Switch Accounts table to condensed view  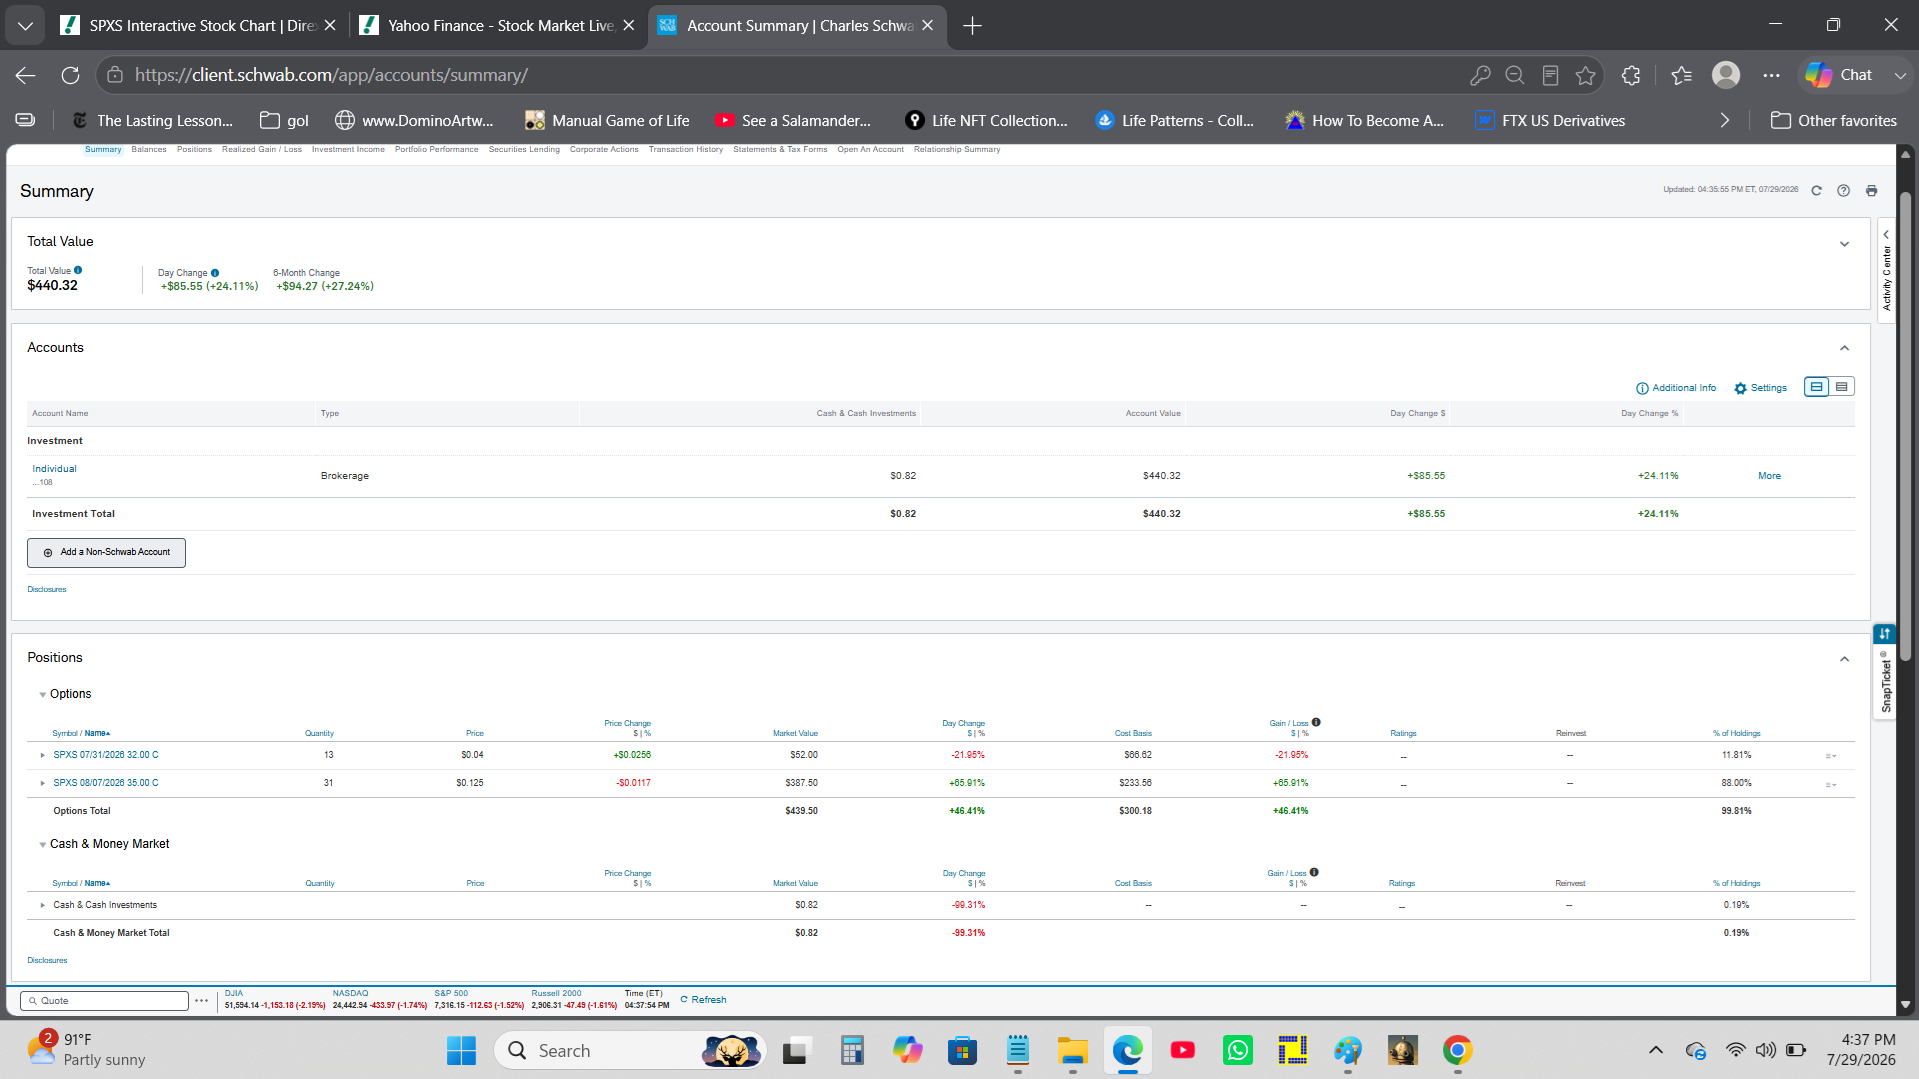tap(1841, 387)
